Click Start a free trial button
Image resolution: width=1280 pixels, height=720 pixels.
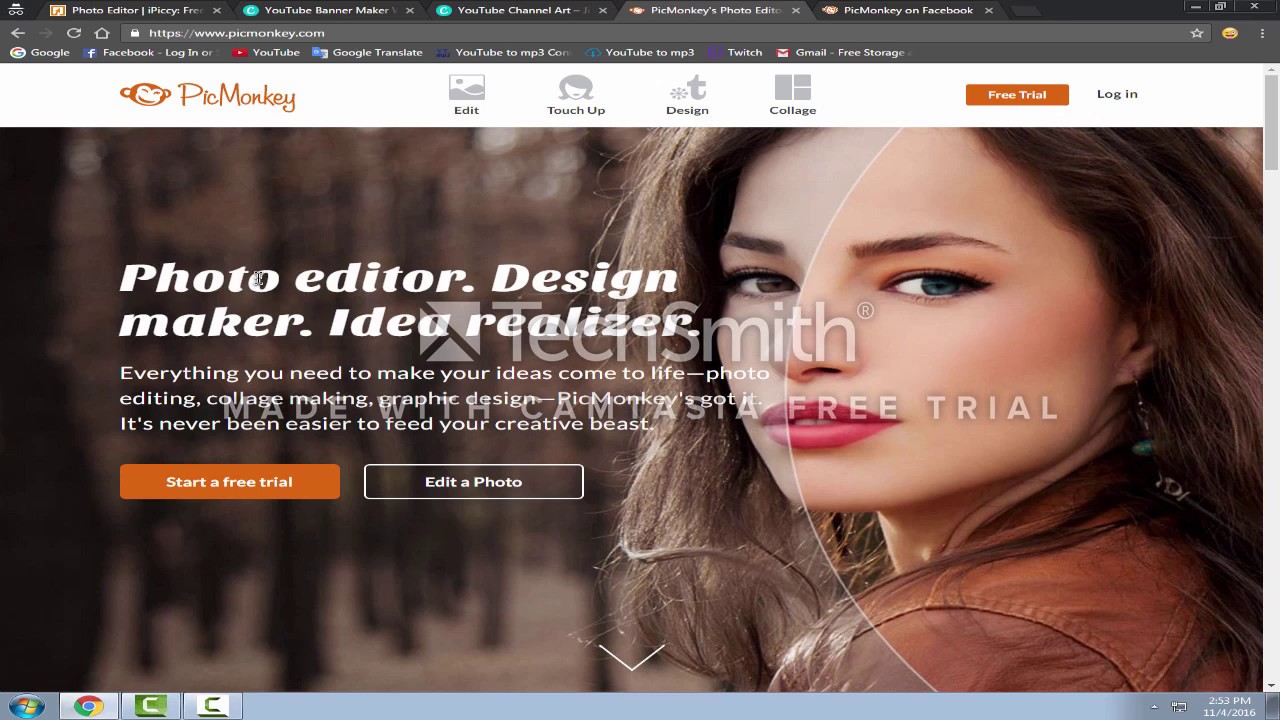[229, 482]
